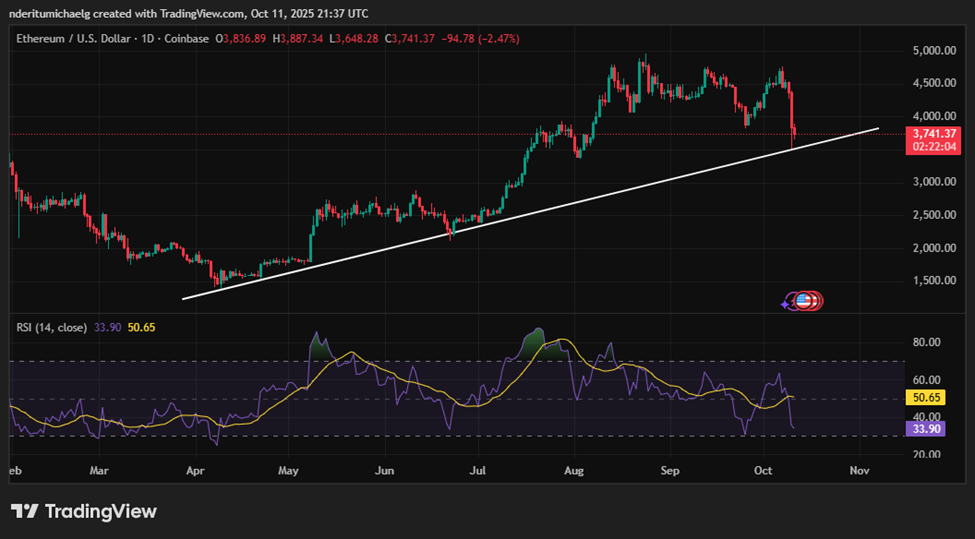Click the US flag economic event icon
This screenshot has width=975, height=539.
pos(802,299)
